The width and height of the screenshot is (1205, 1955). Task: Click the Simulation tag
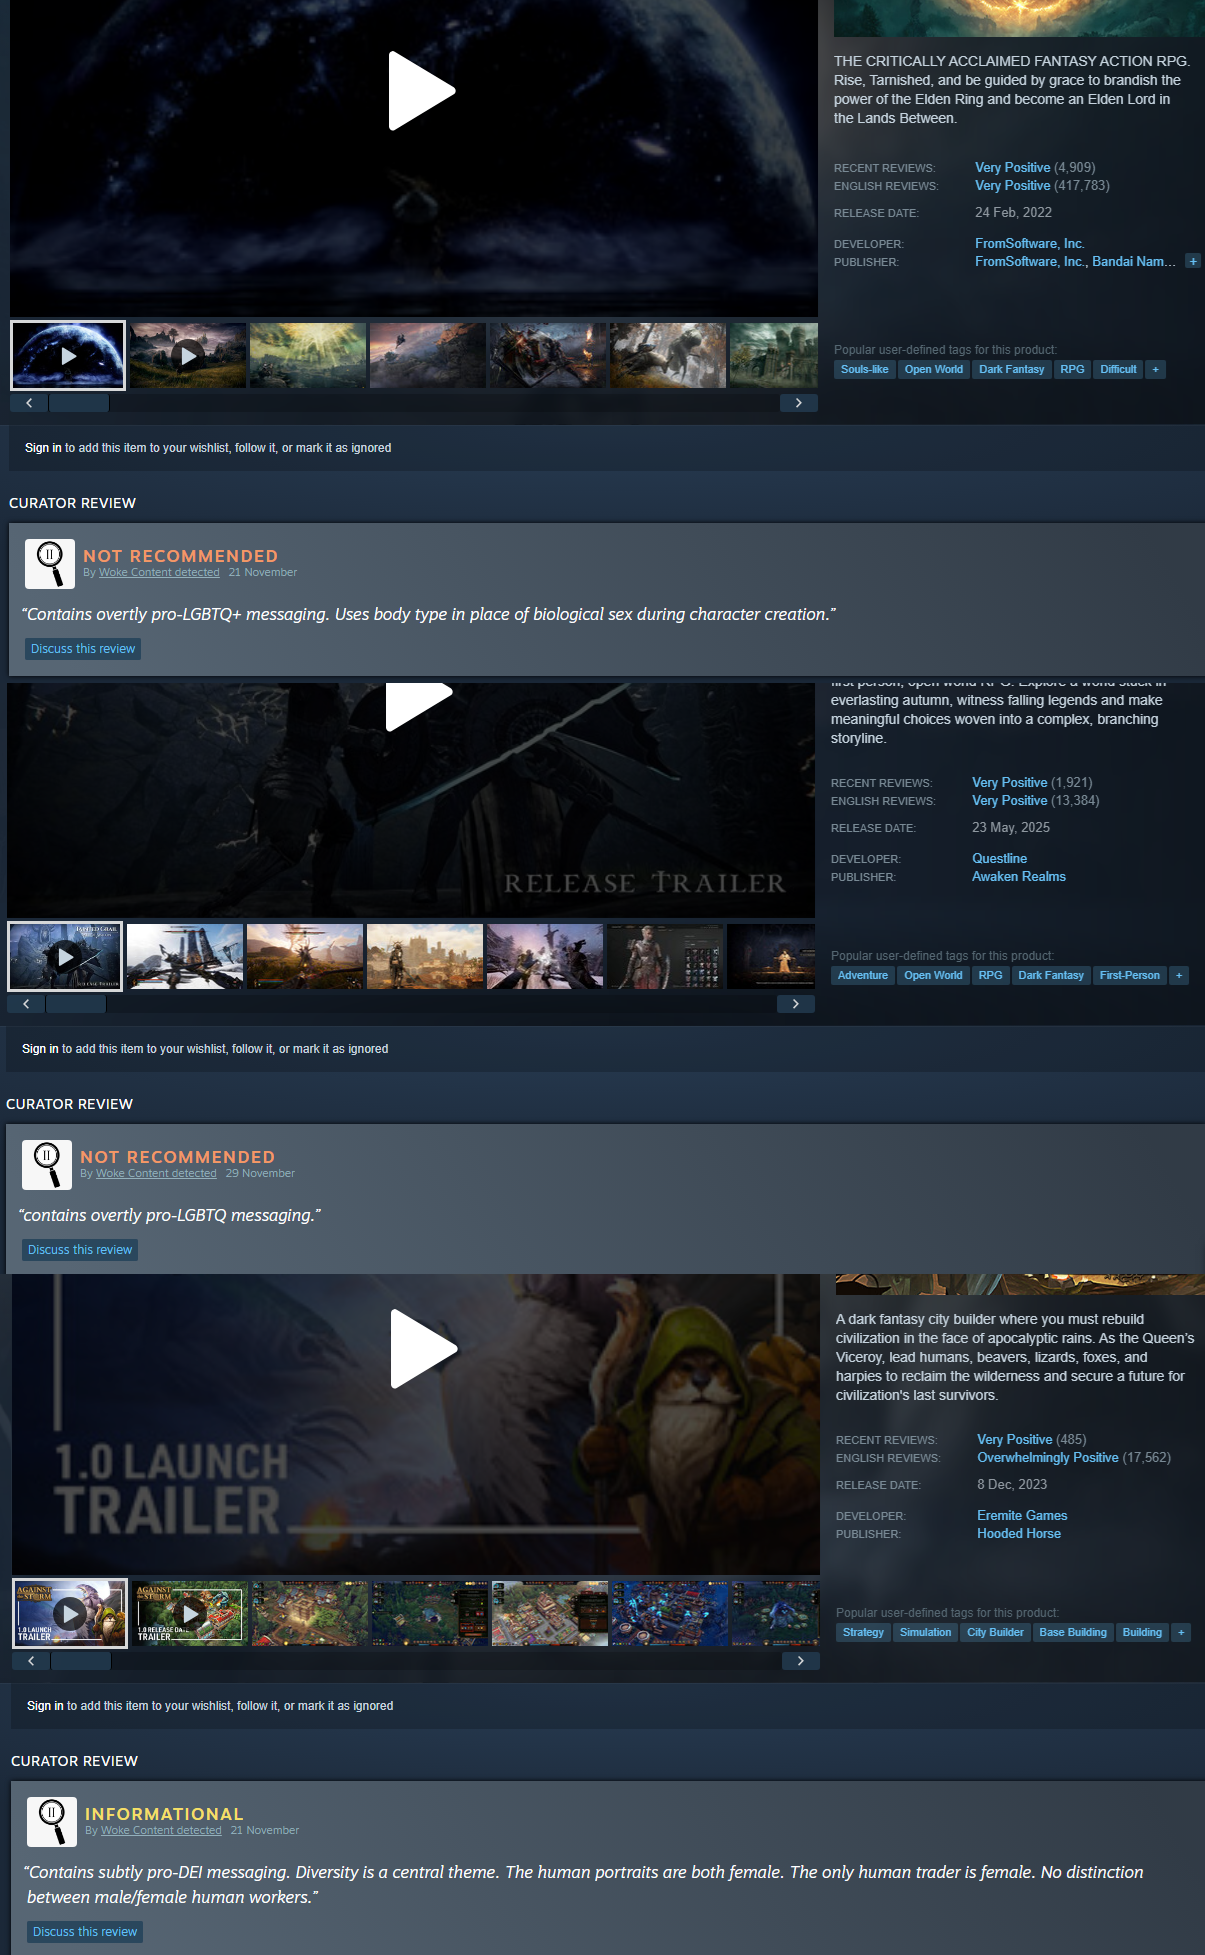click(925, 1632)
